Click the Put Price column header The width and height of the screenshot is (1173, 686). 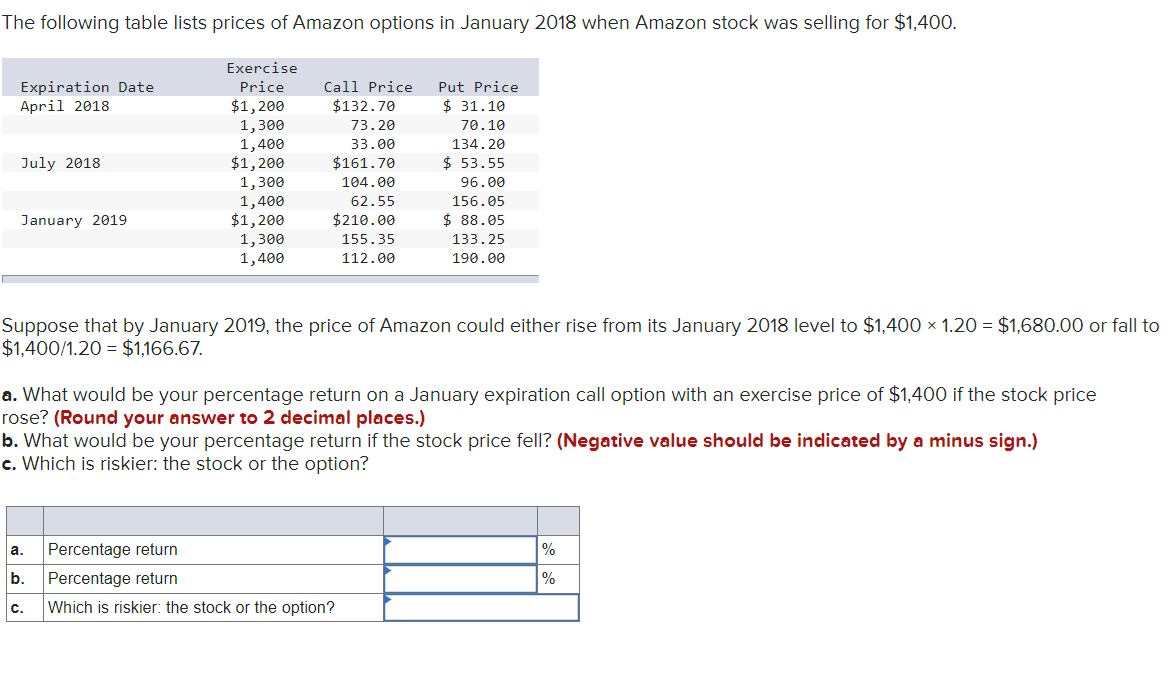click(477, 87)
